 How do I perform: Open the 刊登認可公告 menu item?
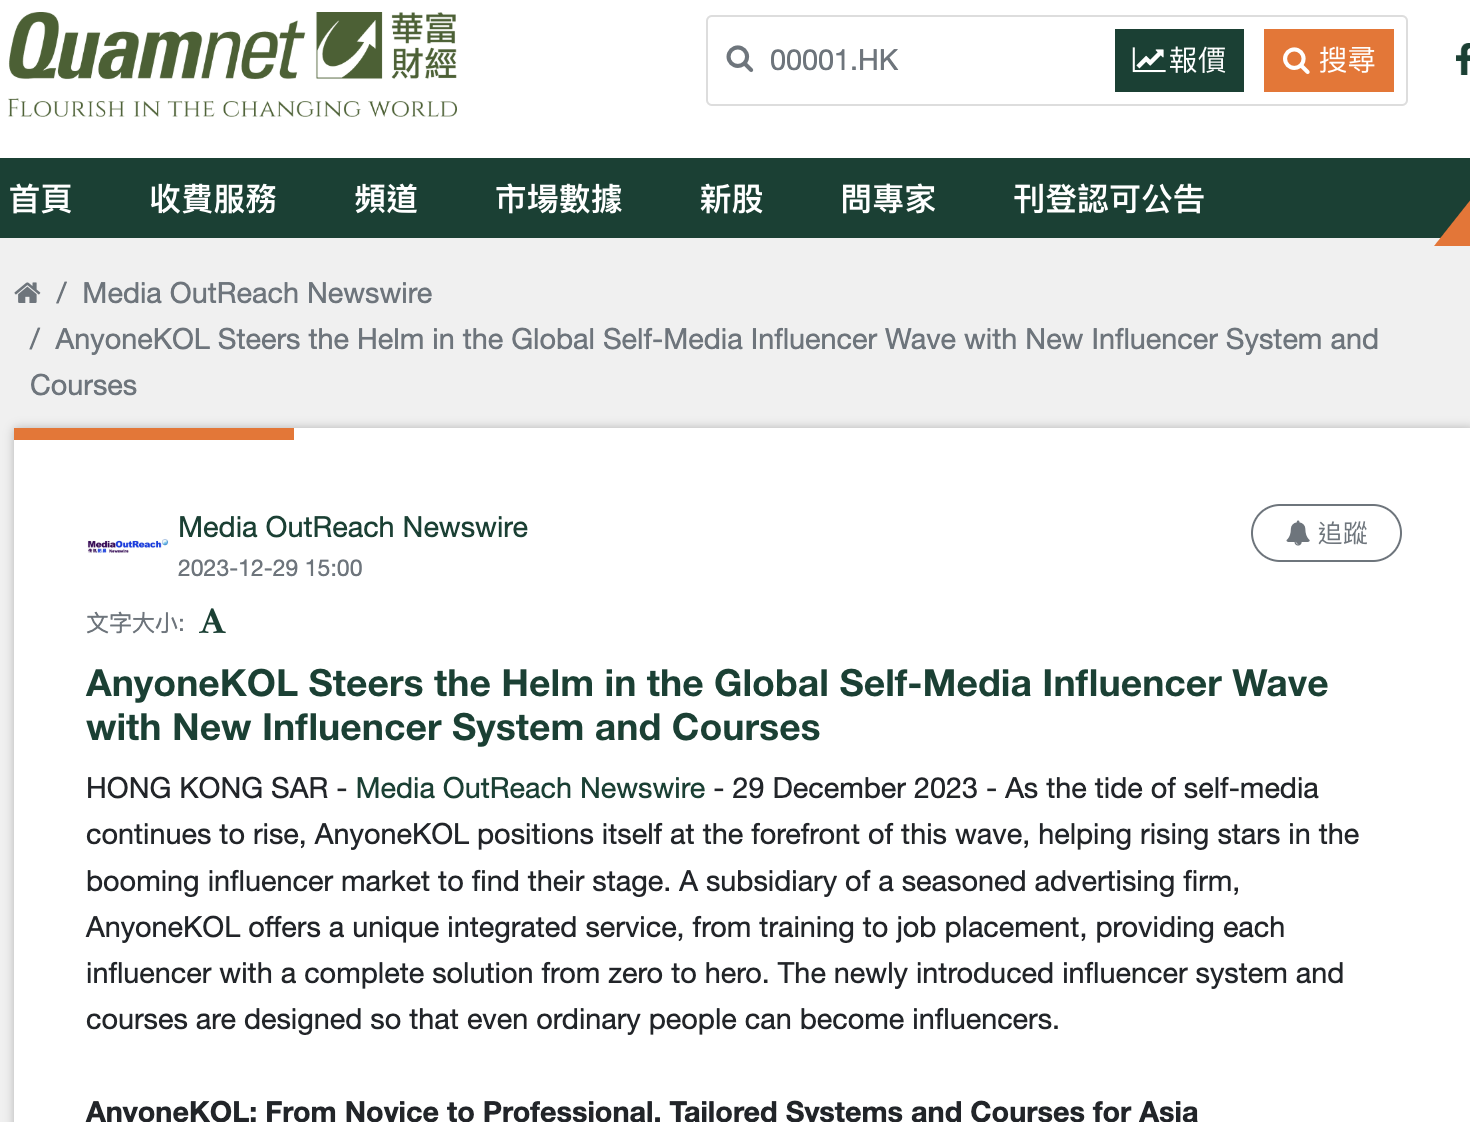[1109, 199]
